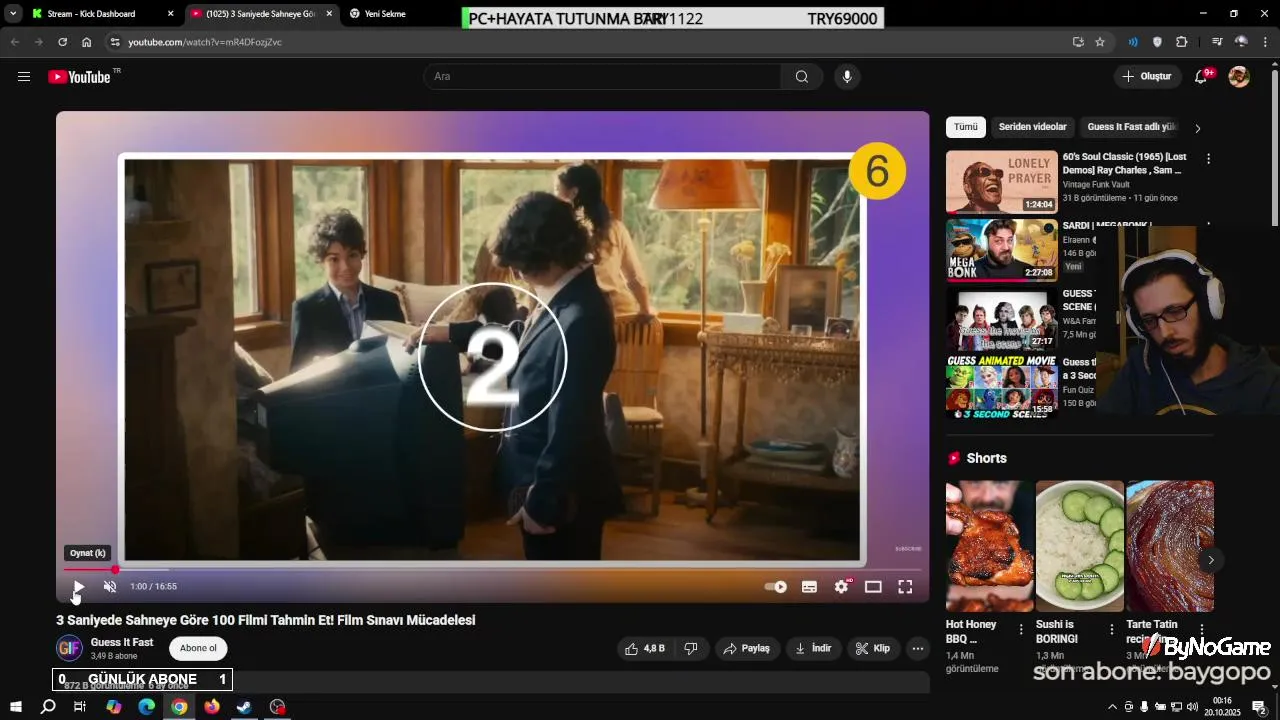Viewport: 1280px width, 720px height.
Task: Show more filter chips with right arrow
Action: pos(1198,128)
